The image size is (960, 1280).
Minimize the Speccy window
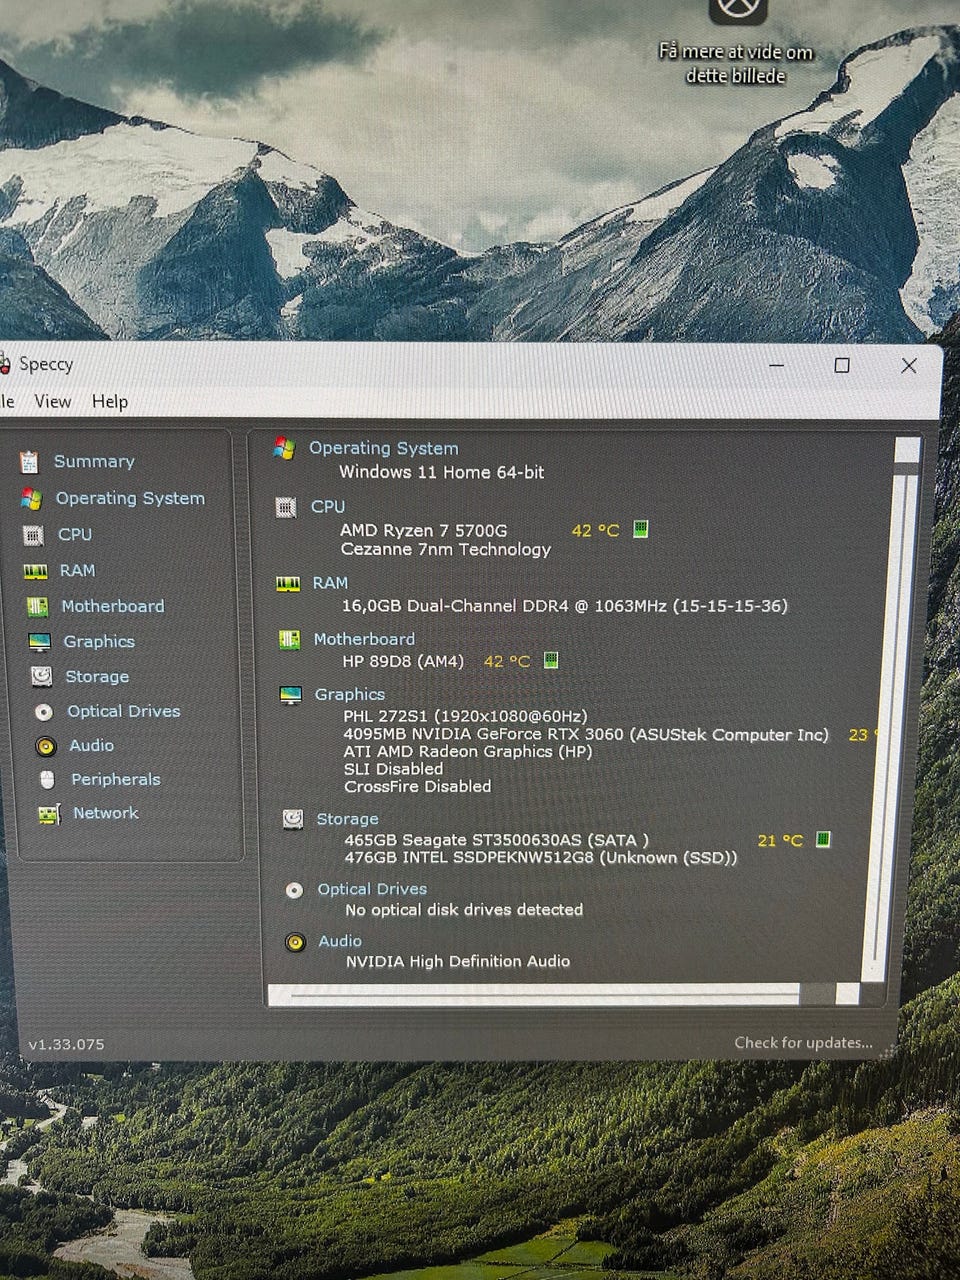[777, 365]
